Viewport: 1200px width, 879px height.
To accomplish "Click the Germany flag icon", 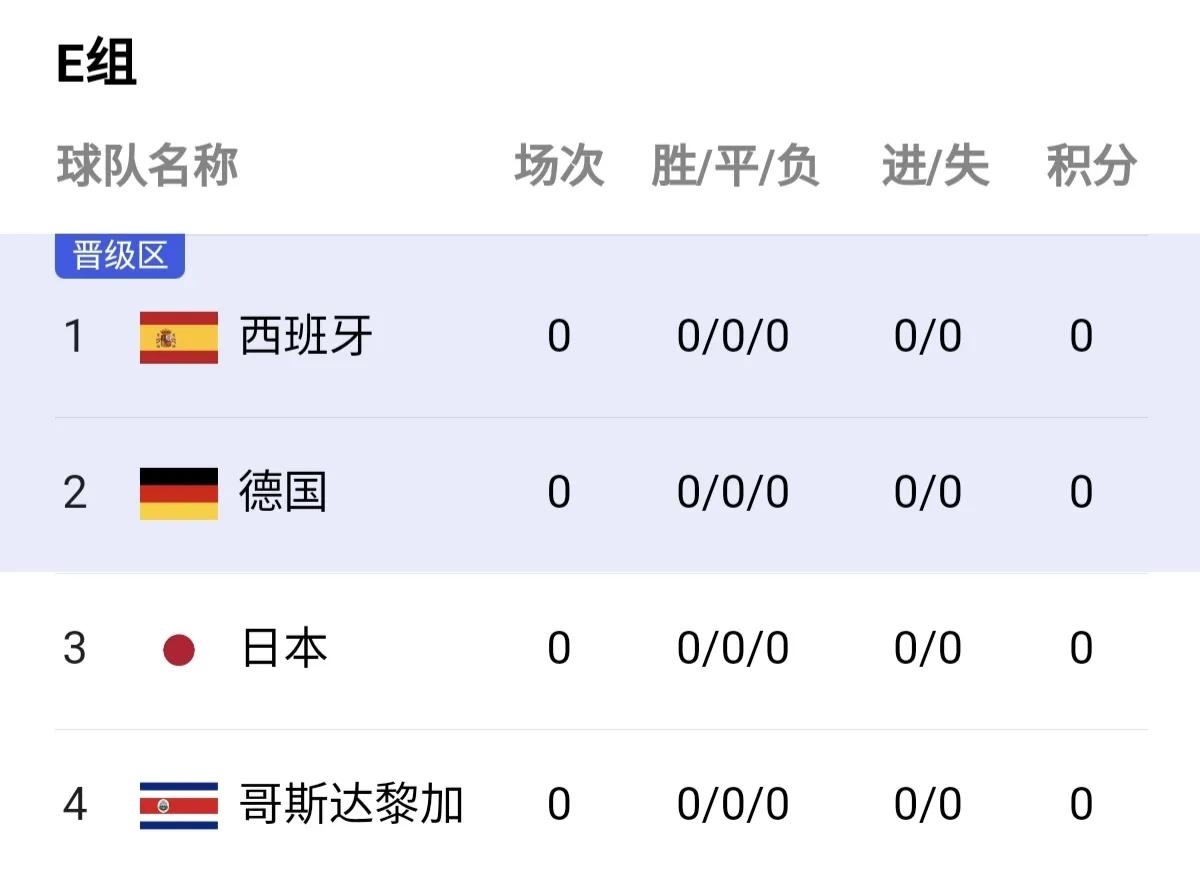I will point(178,491).
